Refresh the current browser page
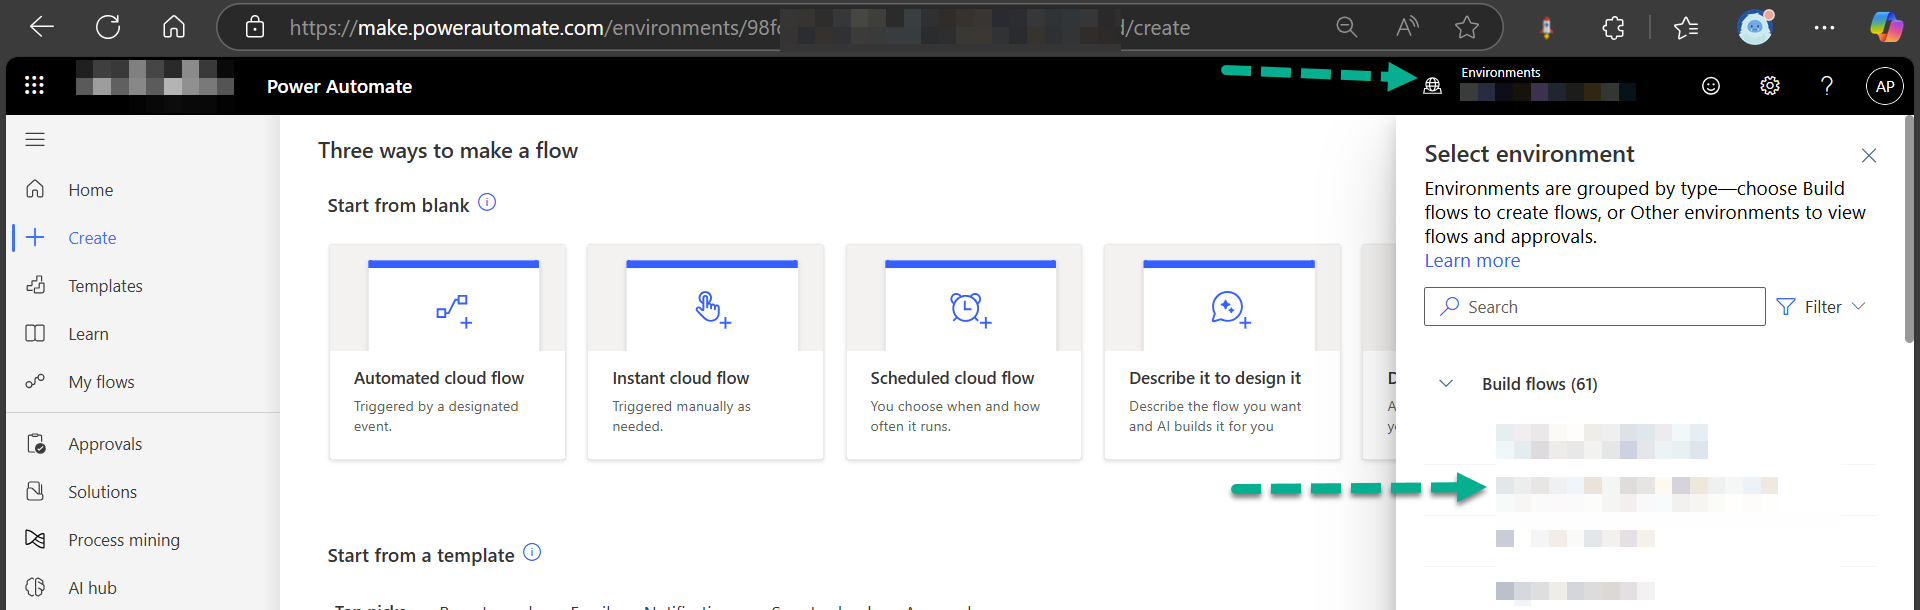The height and width of the screenshot is (610, 1920). (x=108, y=27)
